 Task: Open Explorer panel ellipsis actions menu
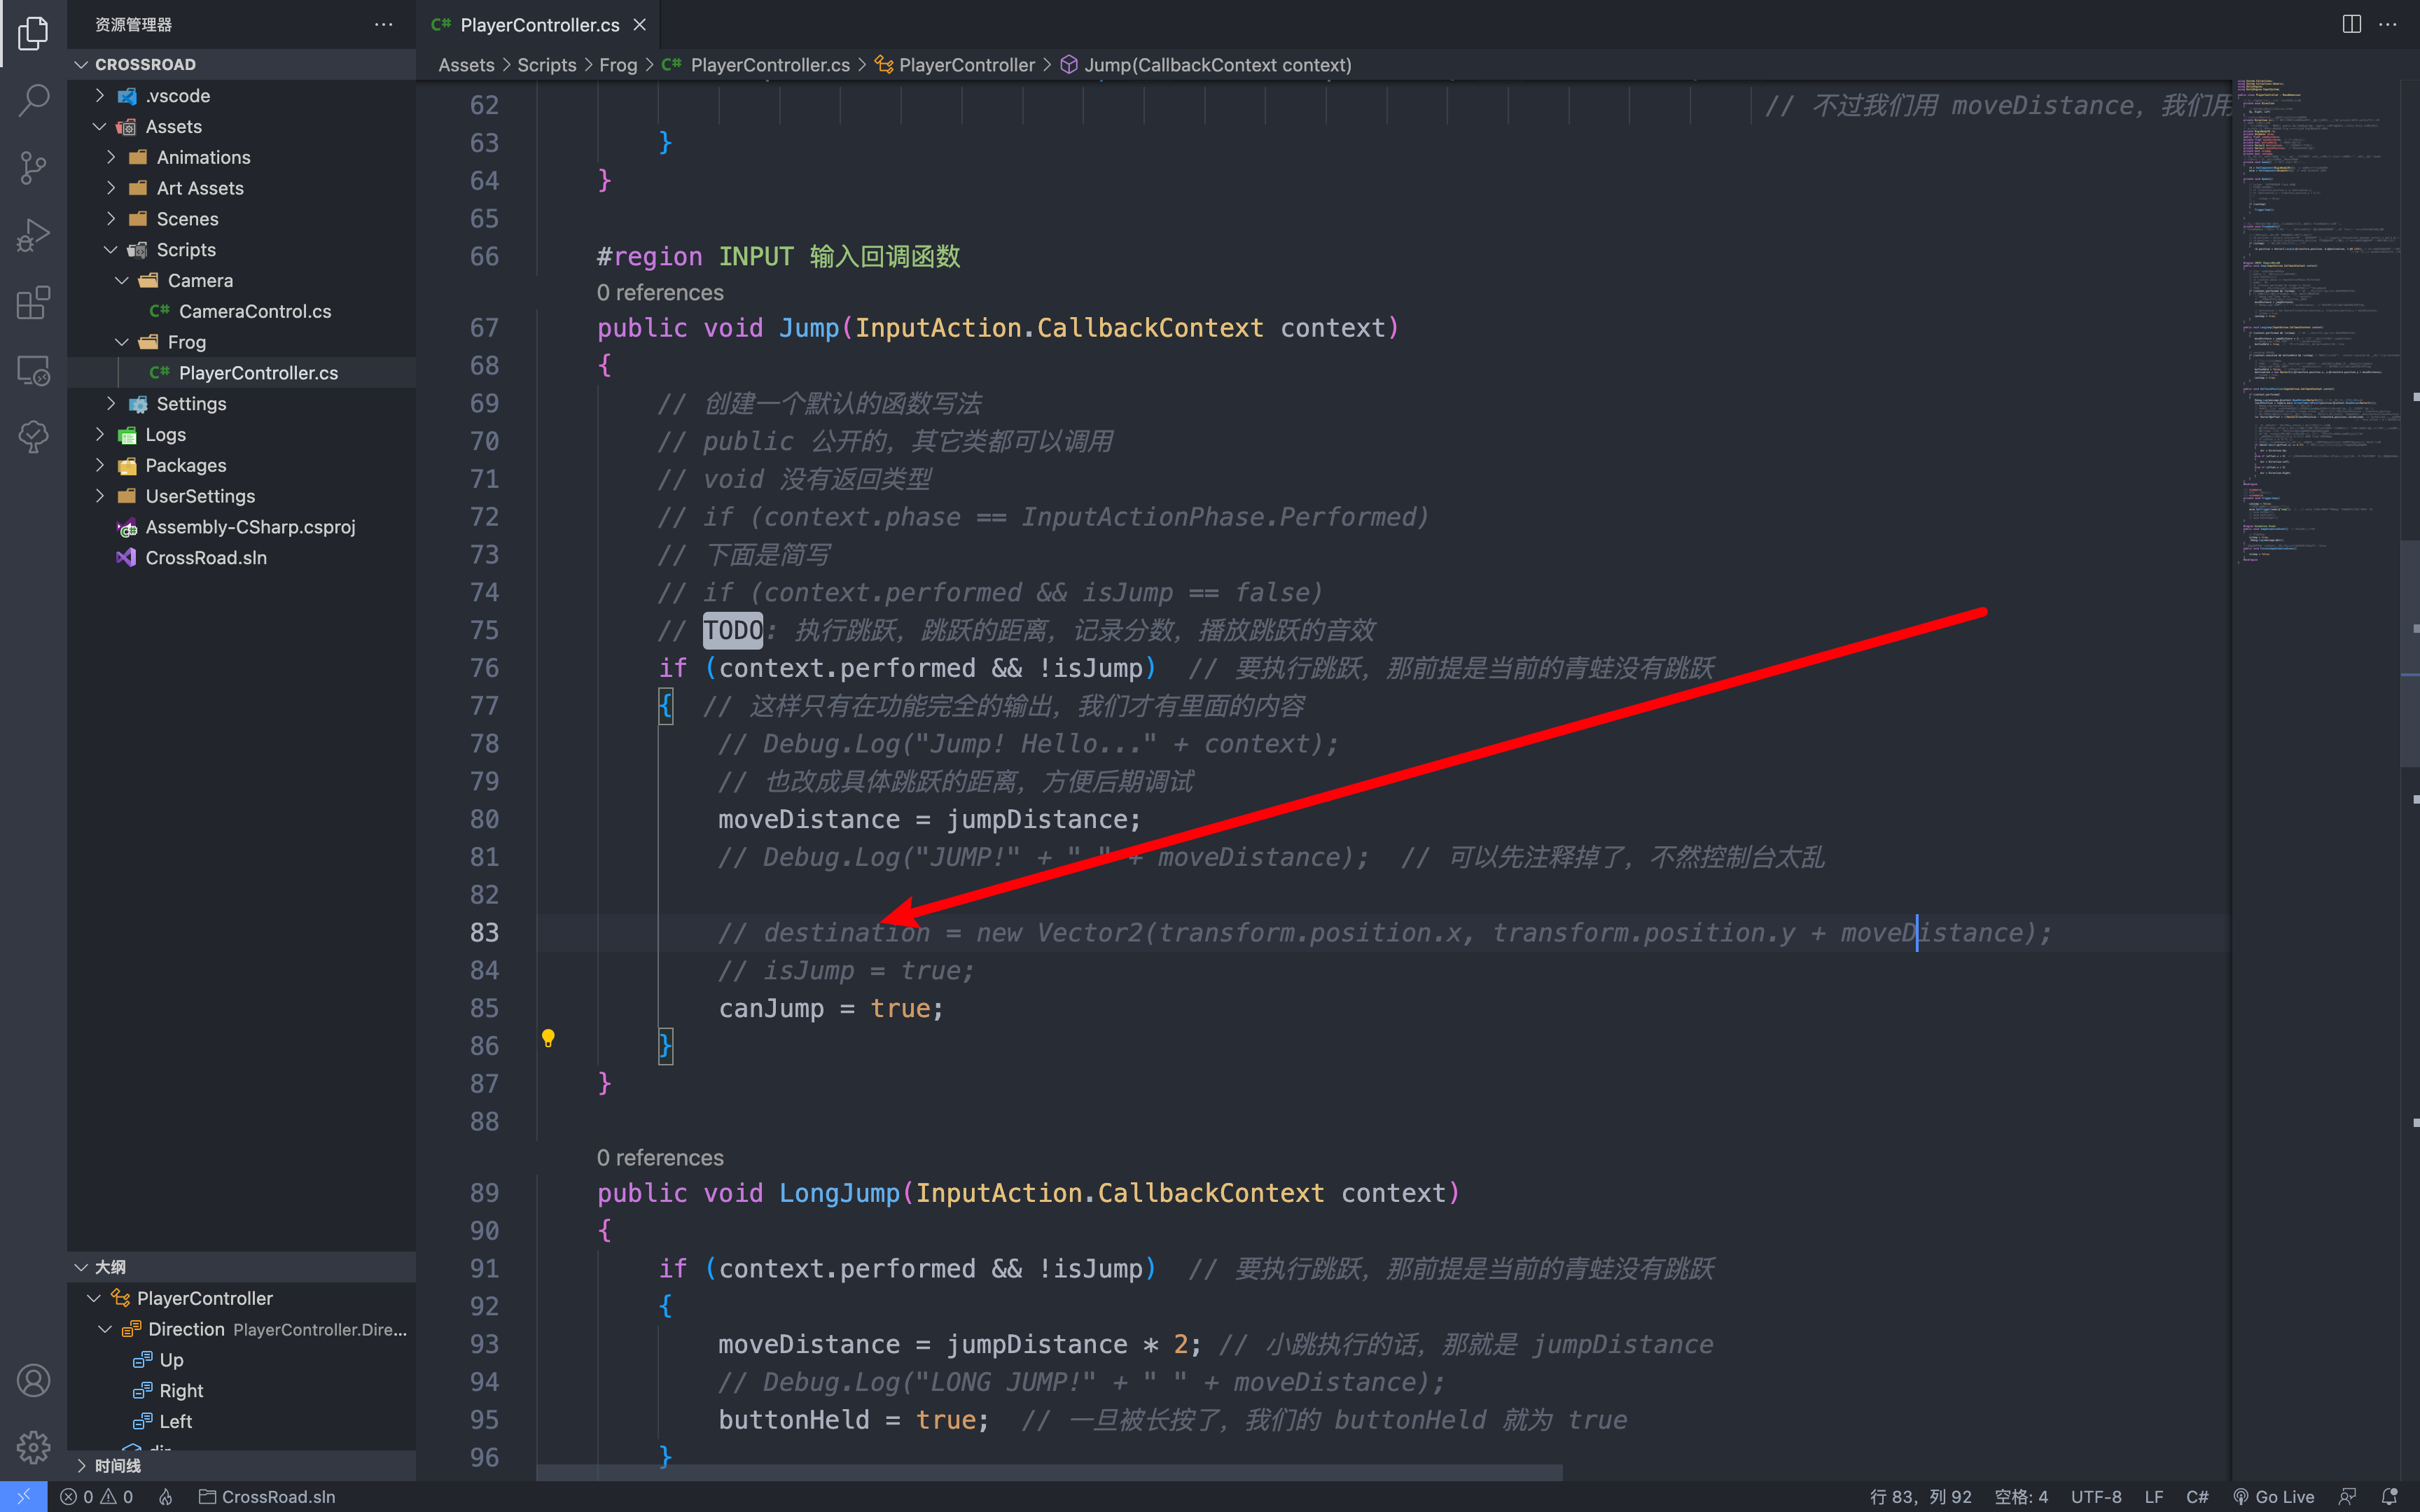point(383,24)
